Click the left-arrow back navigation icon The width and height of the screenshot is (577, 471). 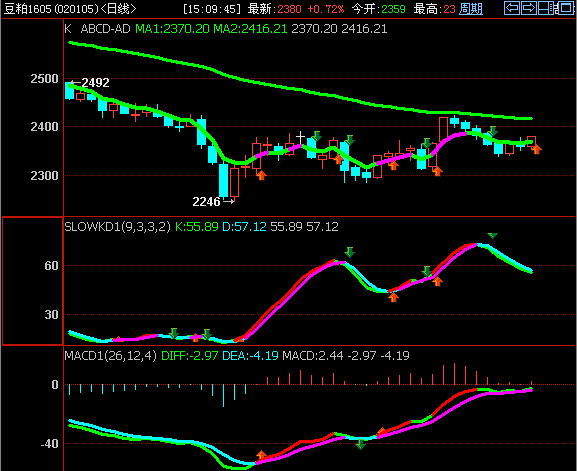tap(512, 8)
